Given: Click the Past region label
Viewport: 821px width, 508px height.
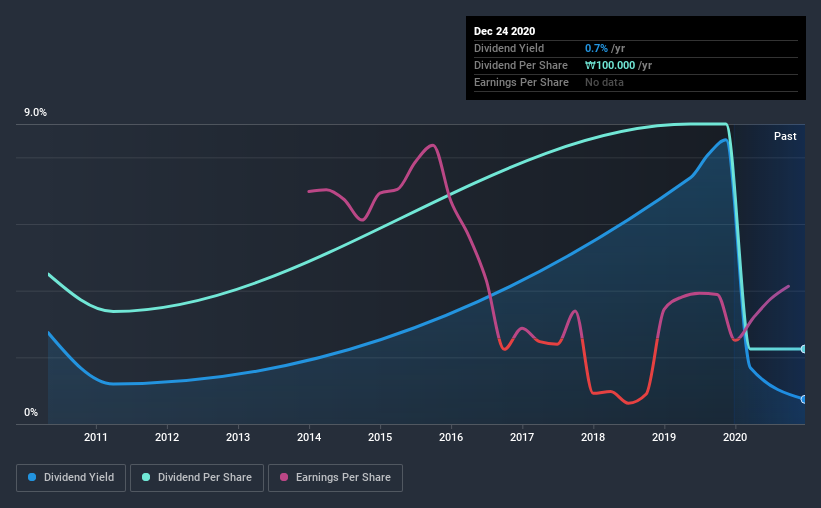Looking at the screenshot, I should point(785,136).
